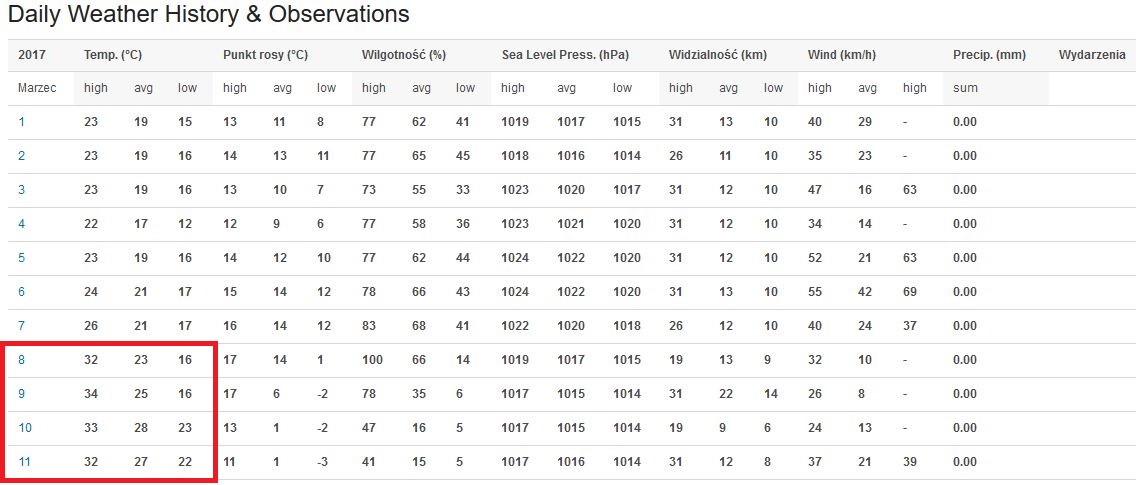Open the day 10 link
The width and height of the screenshot is (1136, 485).
[x=25, y=428]
